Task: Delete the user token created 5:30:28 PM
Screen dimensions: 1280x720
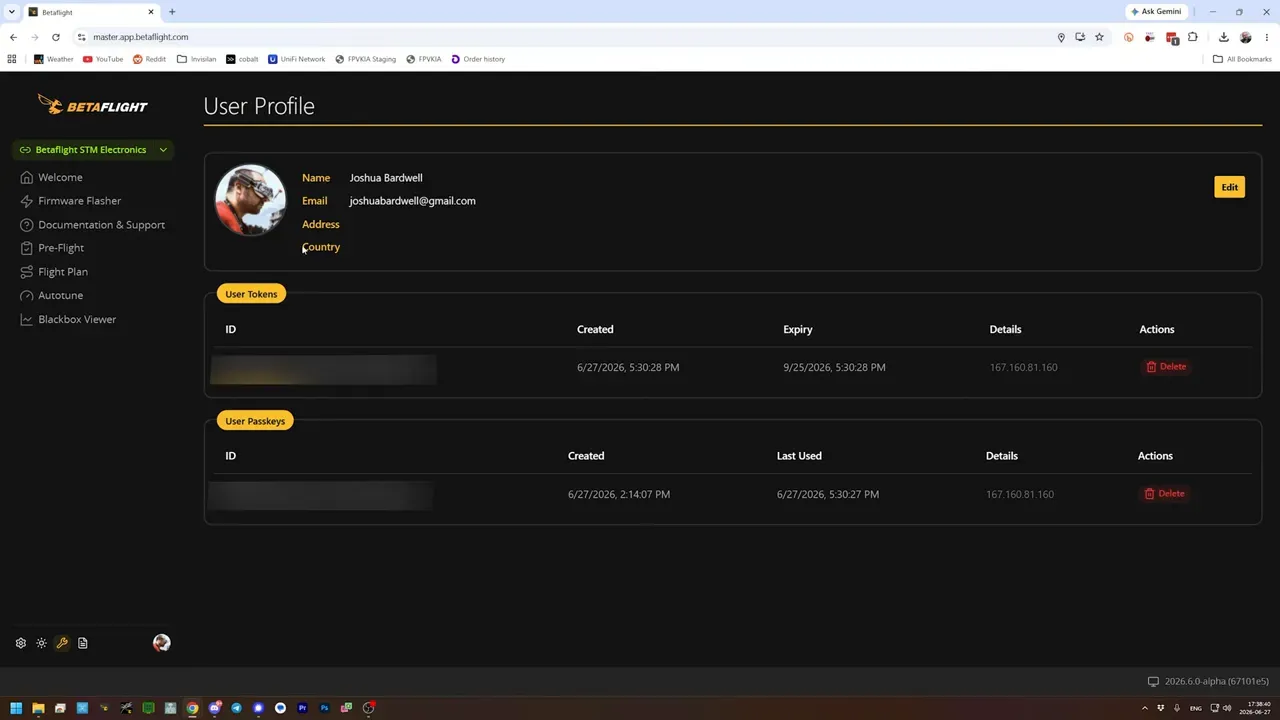Action: coord(1166,367)
